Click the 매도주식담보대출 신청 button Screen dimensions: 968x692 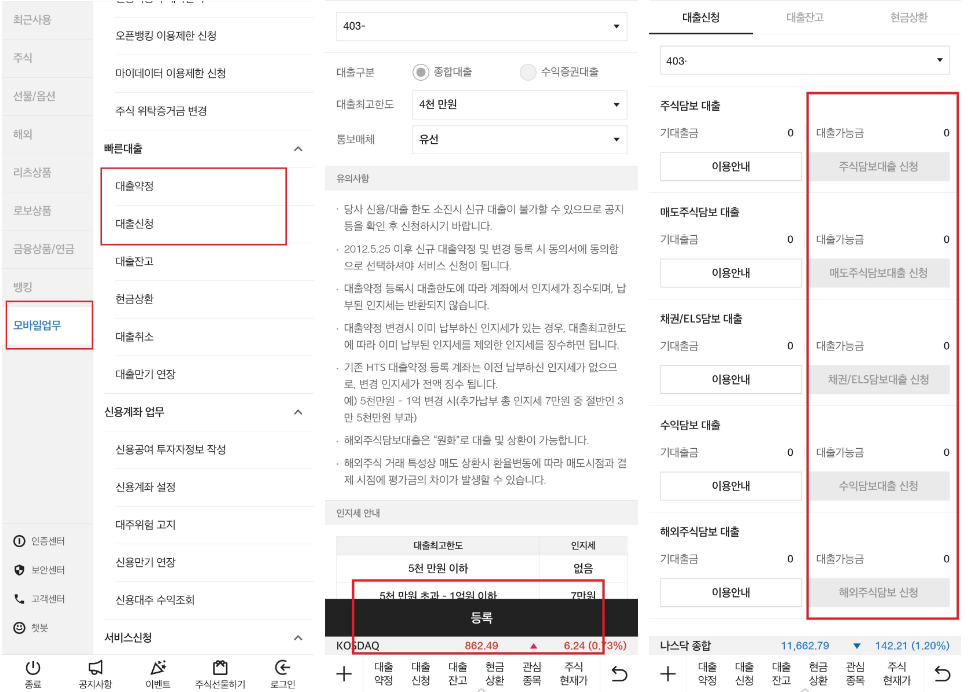pyautogui.click(x=878, y=273)
